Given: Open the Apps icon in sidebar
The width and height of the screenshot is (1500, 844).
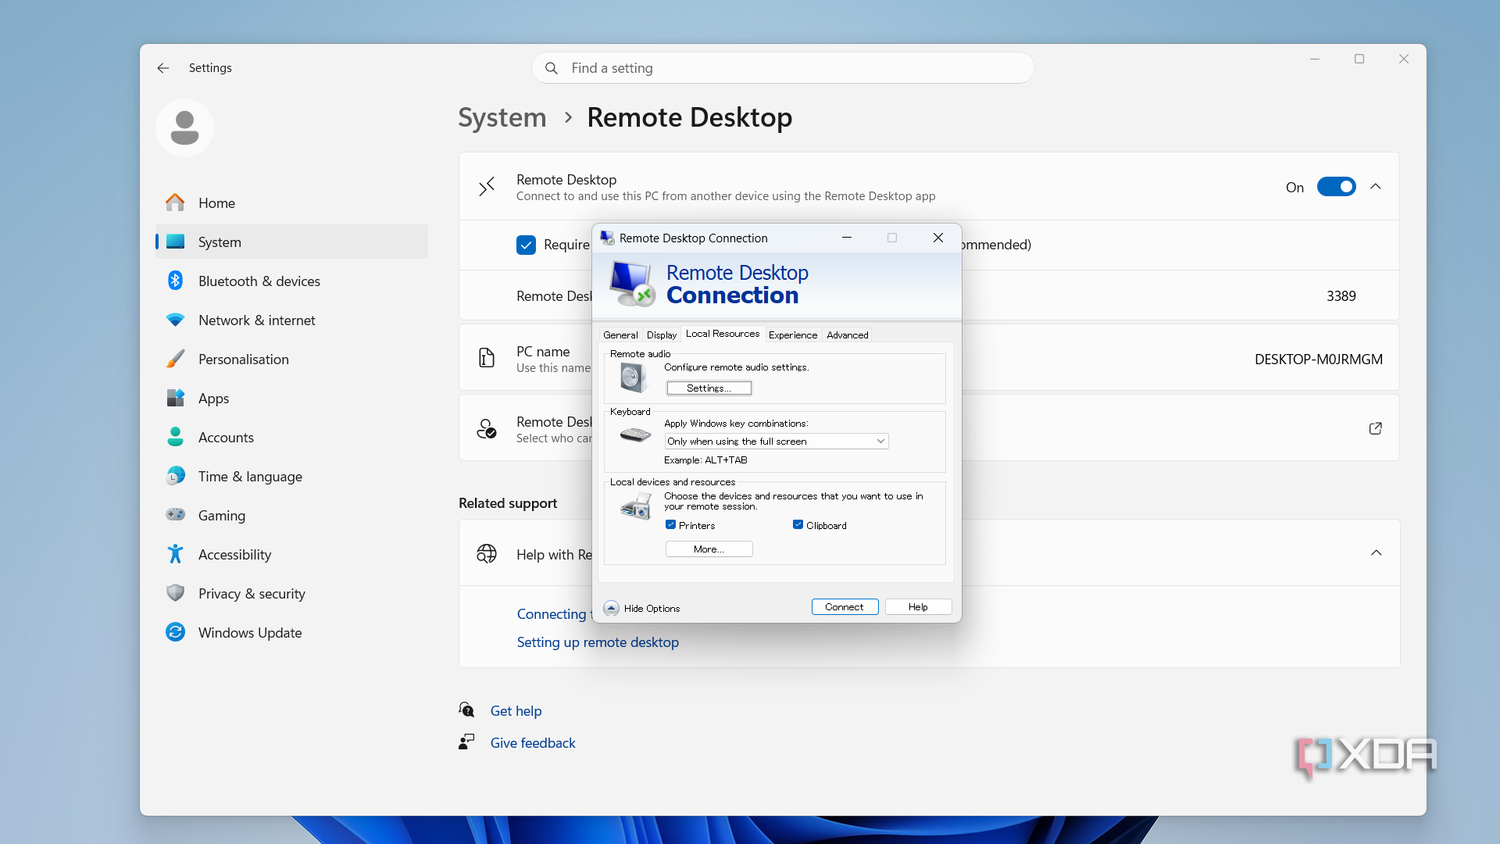Looking at the screenshot, I should click(175, 398).
